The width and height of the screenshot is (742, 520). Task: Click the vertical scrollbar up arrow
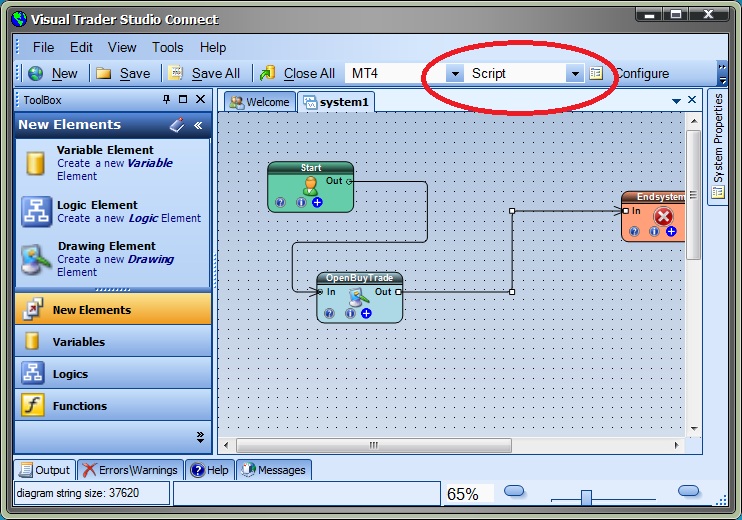(x=694, y=122)
